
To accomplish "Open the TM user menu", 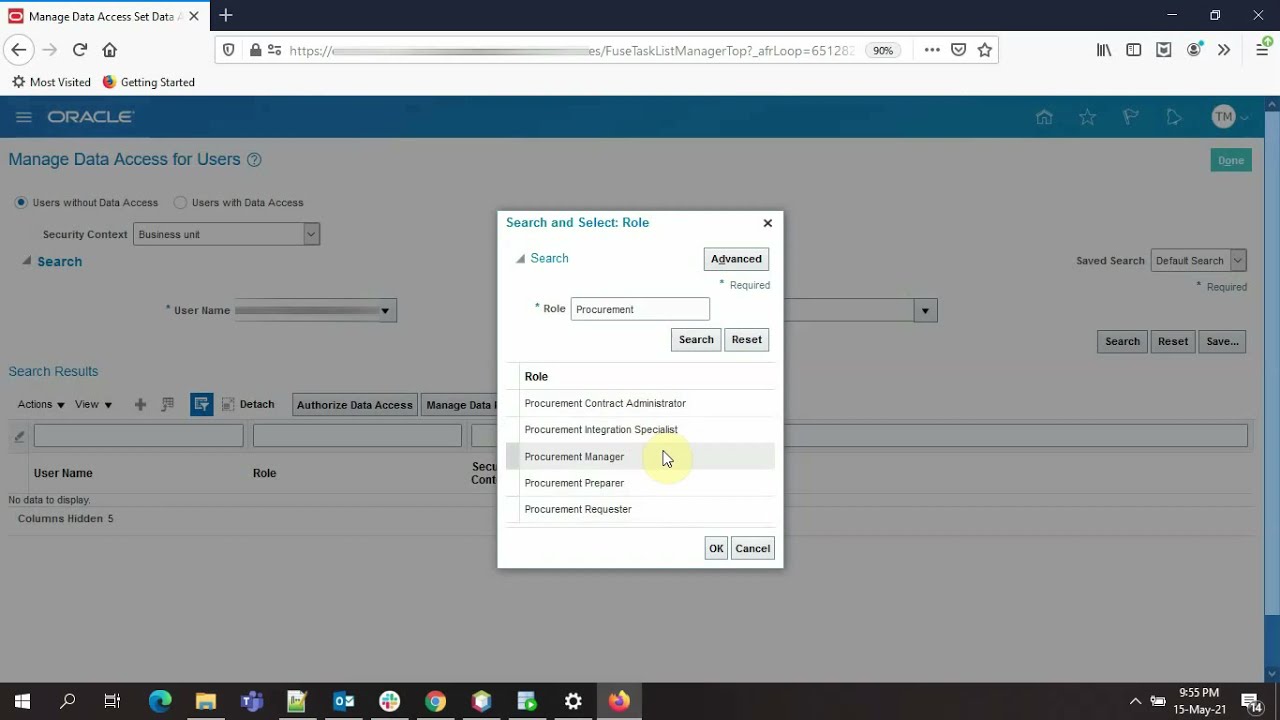I will pyautogui.click(x=1229, y=117).
